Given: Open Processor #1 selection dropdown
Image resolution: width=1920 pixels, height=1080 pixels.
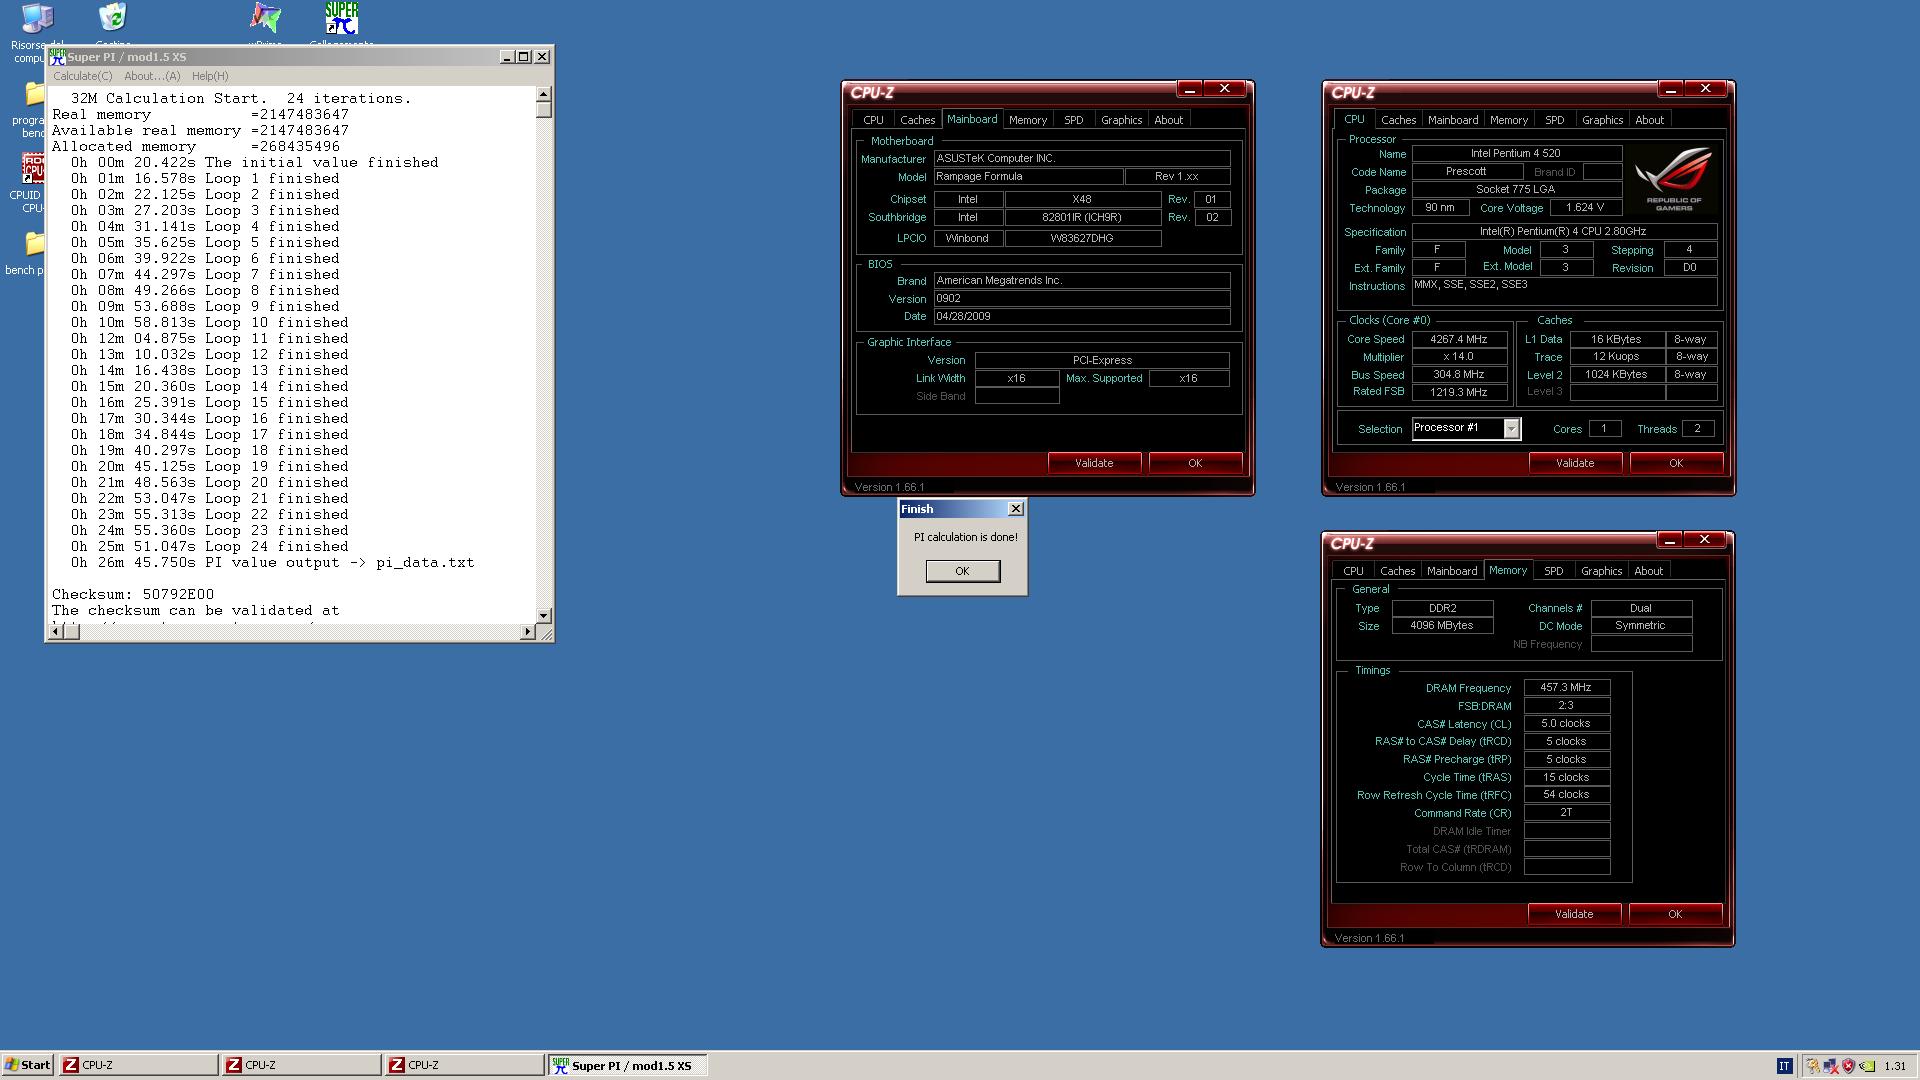Looking at the screenshot, I should pos(1511,428).
